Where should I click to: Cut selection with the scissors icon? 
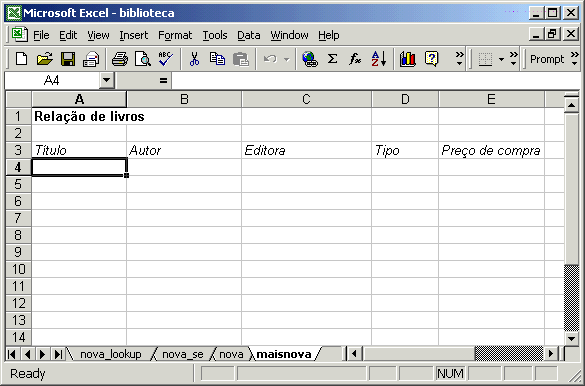coord(194,59)
